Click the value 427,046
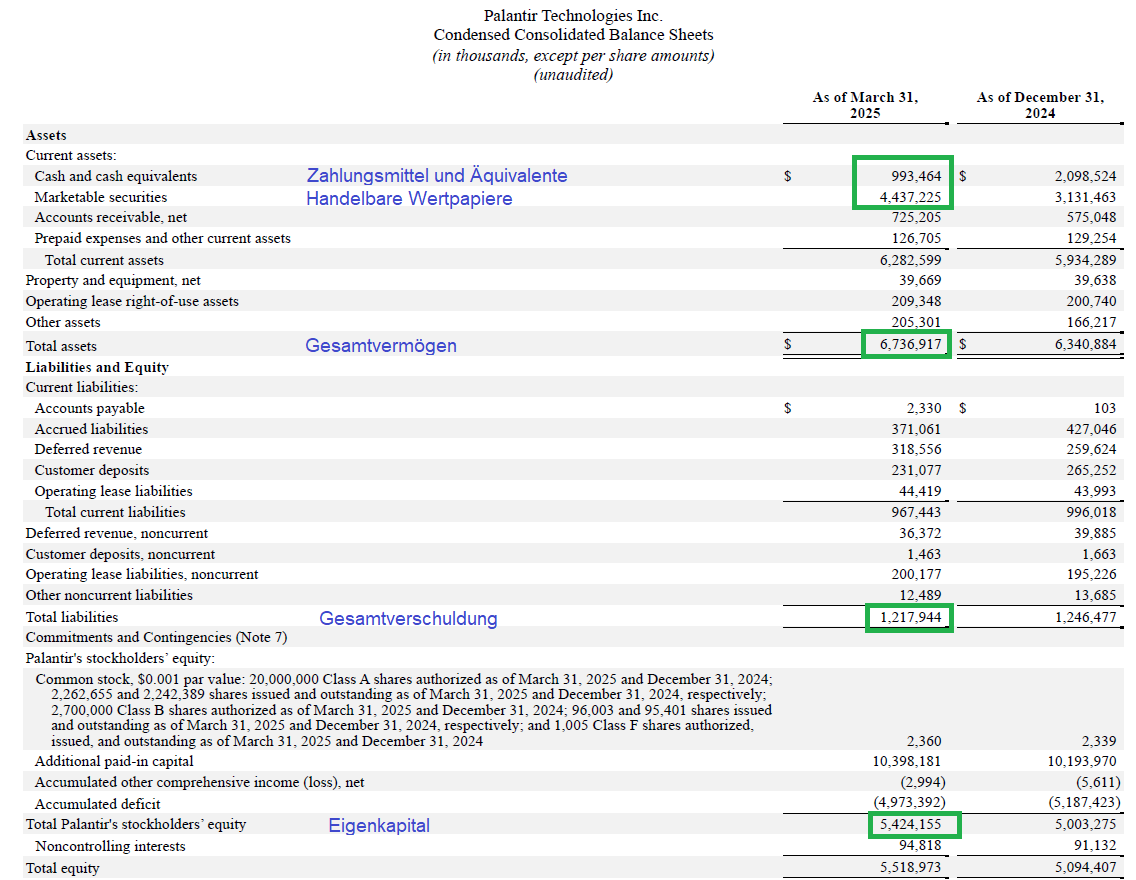 (1091, 429)
